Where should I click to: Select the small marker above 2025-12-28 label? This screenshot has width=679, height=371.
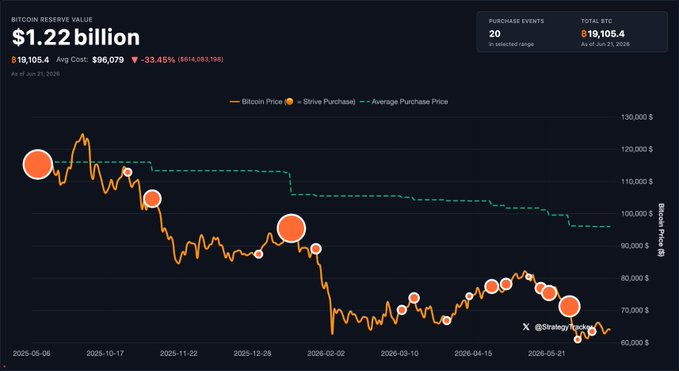coord(259,254)
